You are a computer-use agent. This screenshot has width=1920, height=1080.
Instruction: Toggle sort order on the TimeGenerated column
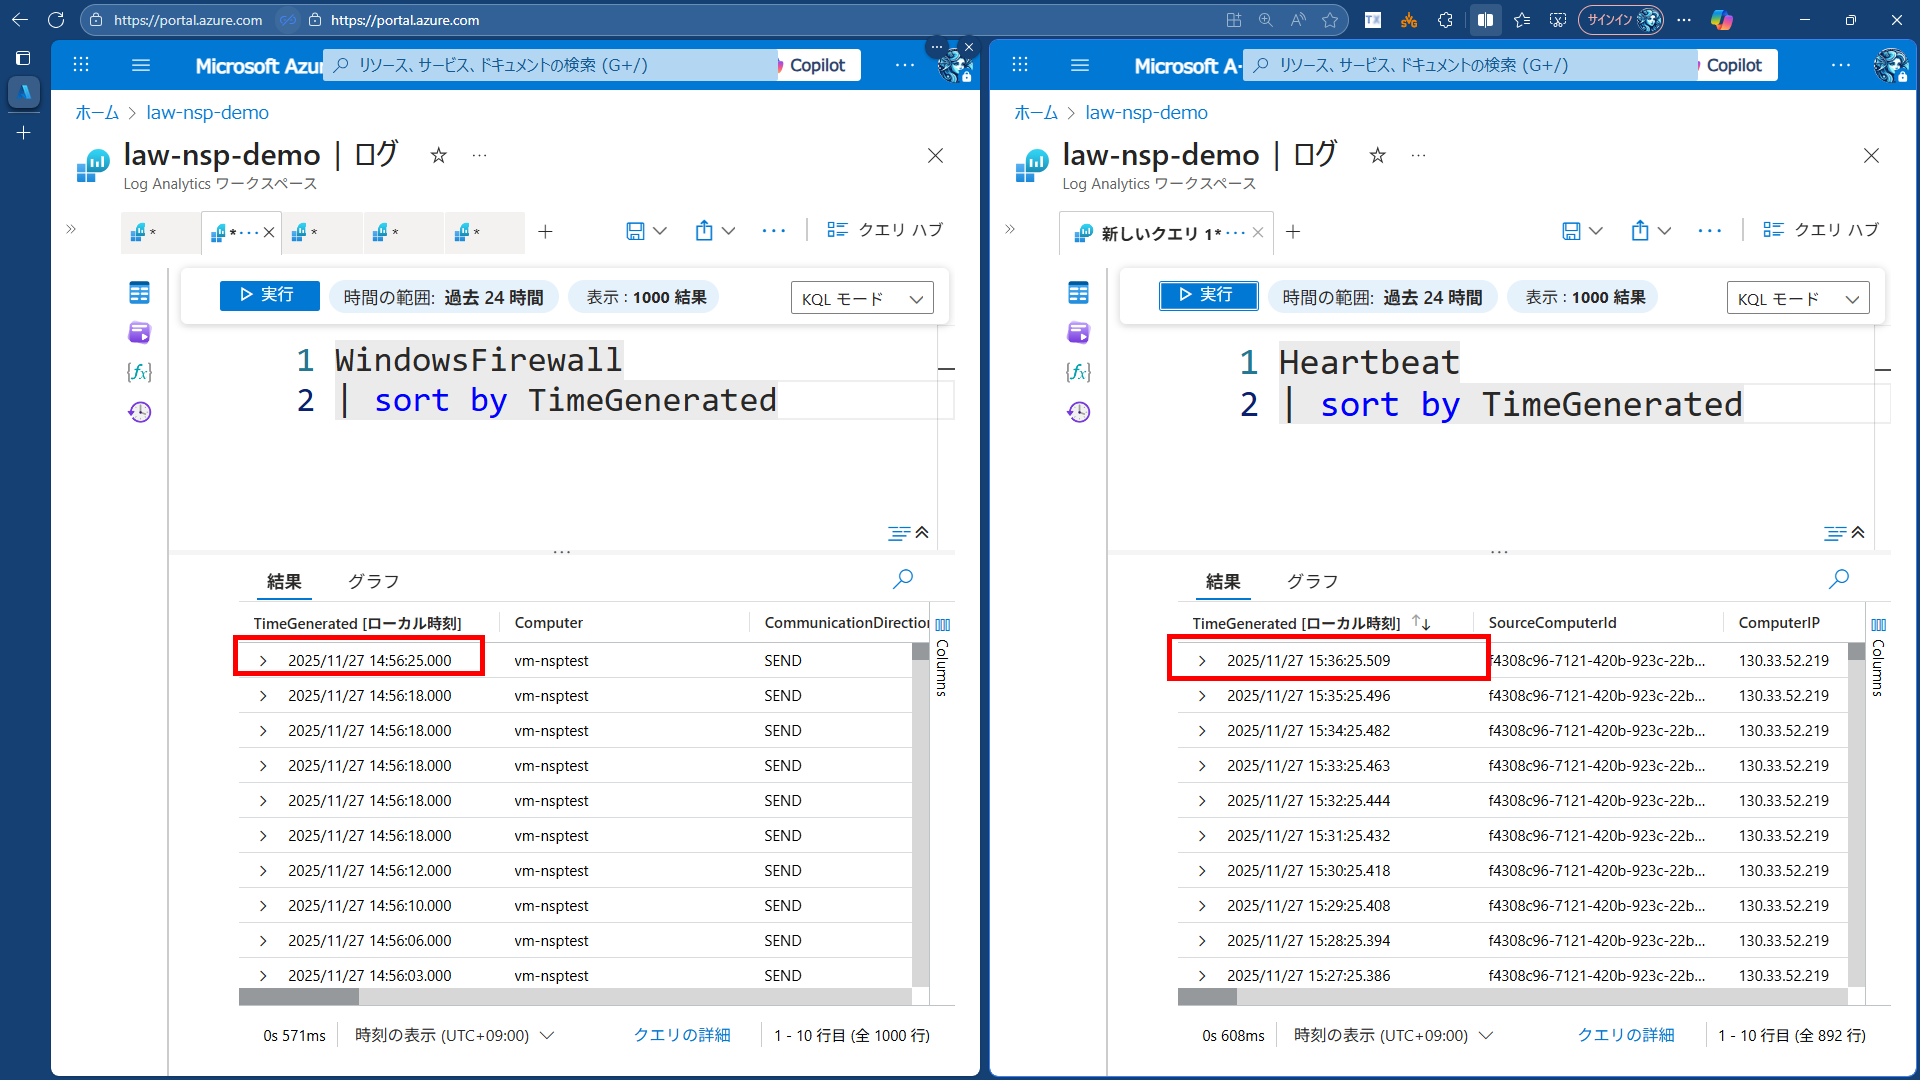pyautogui.click(x=1421, y=622)
